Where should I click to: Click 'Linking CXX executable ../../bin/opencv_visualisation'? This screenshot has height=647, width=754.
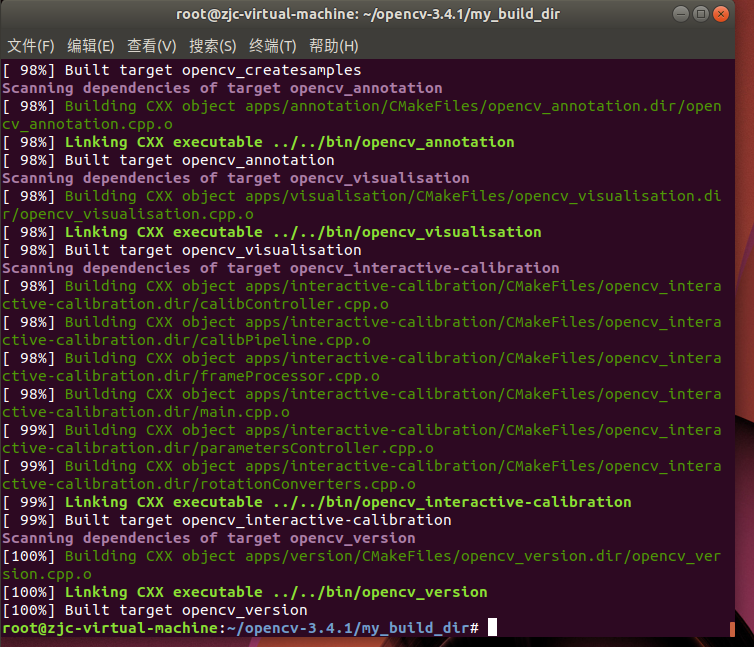click(x=303, y=232)
